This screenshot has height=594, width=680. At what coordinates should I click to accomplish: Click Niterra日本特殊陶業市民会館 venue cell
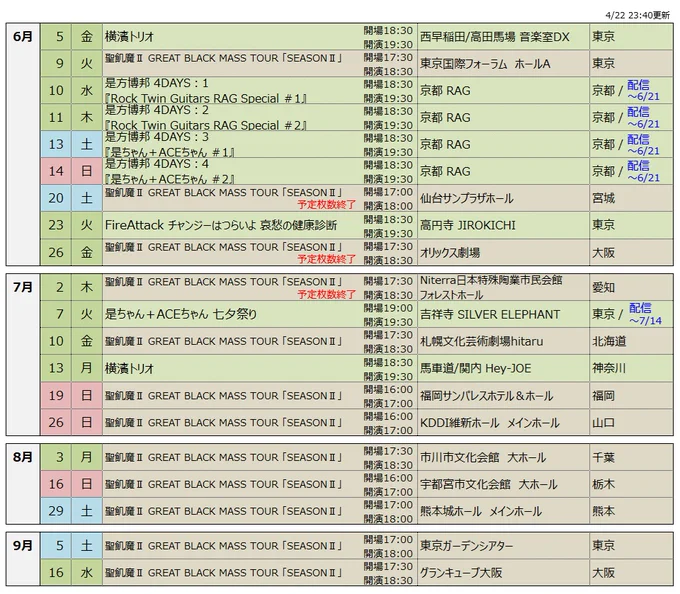click(x=503, y=287)
